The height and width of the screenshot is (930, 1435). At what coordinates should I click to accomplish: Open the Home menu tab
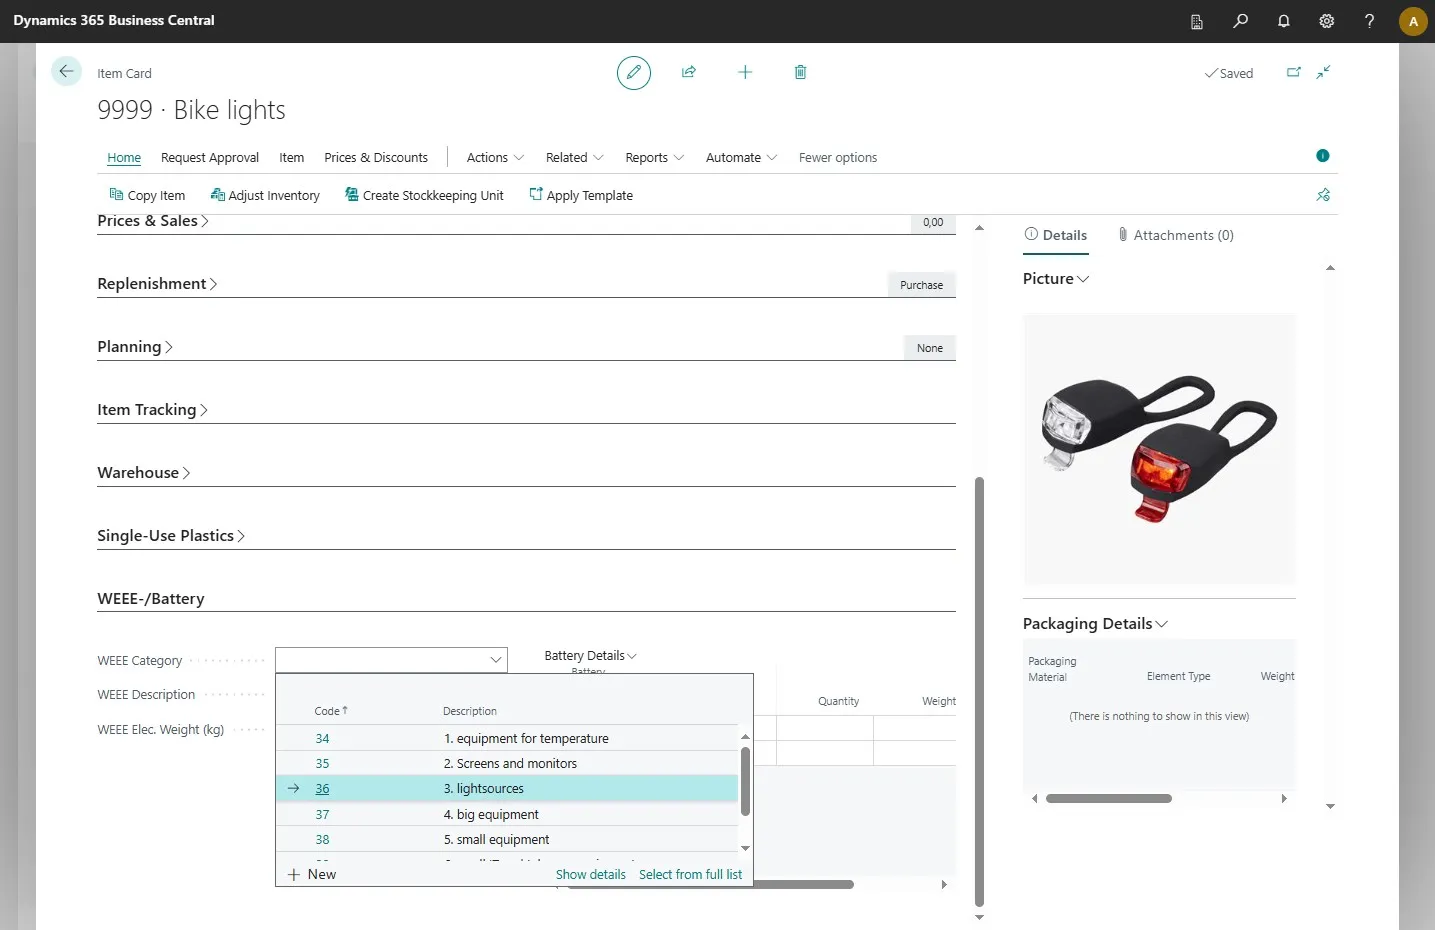click(124, 157)
